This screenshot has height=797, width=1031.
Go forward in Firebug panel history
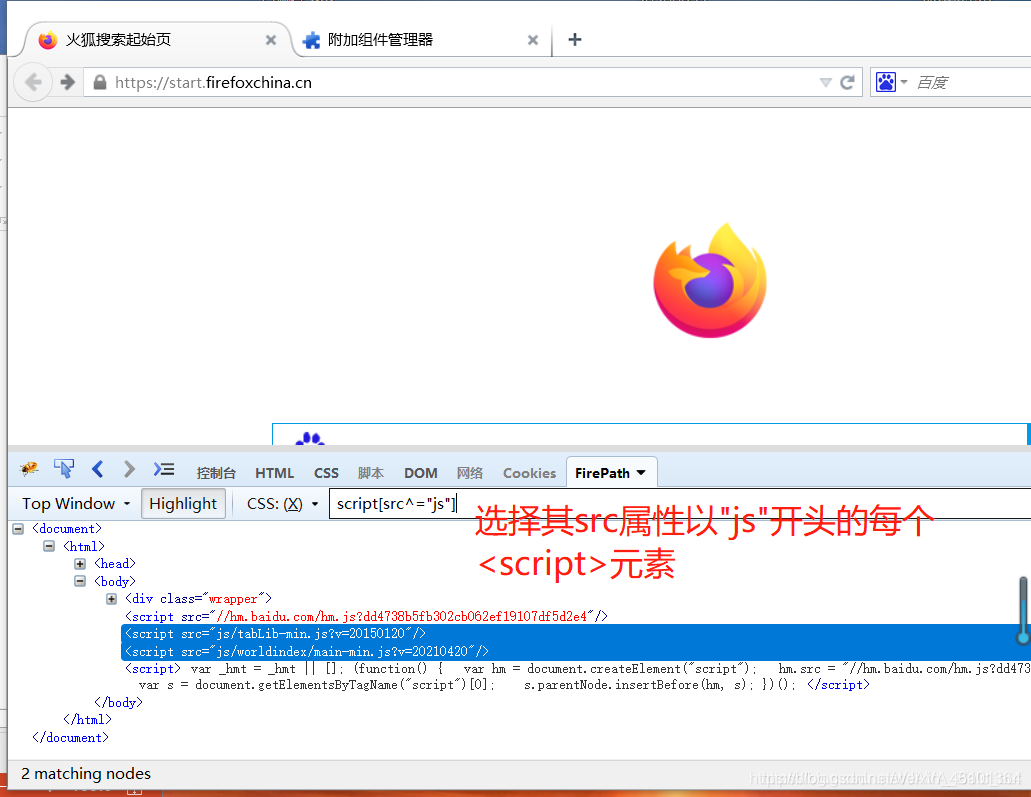tap(130, 469)
